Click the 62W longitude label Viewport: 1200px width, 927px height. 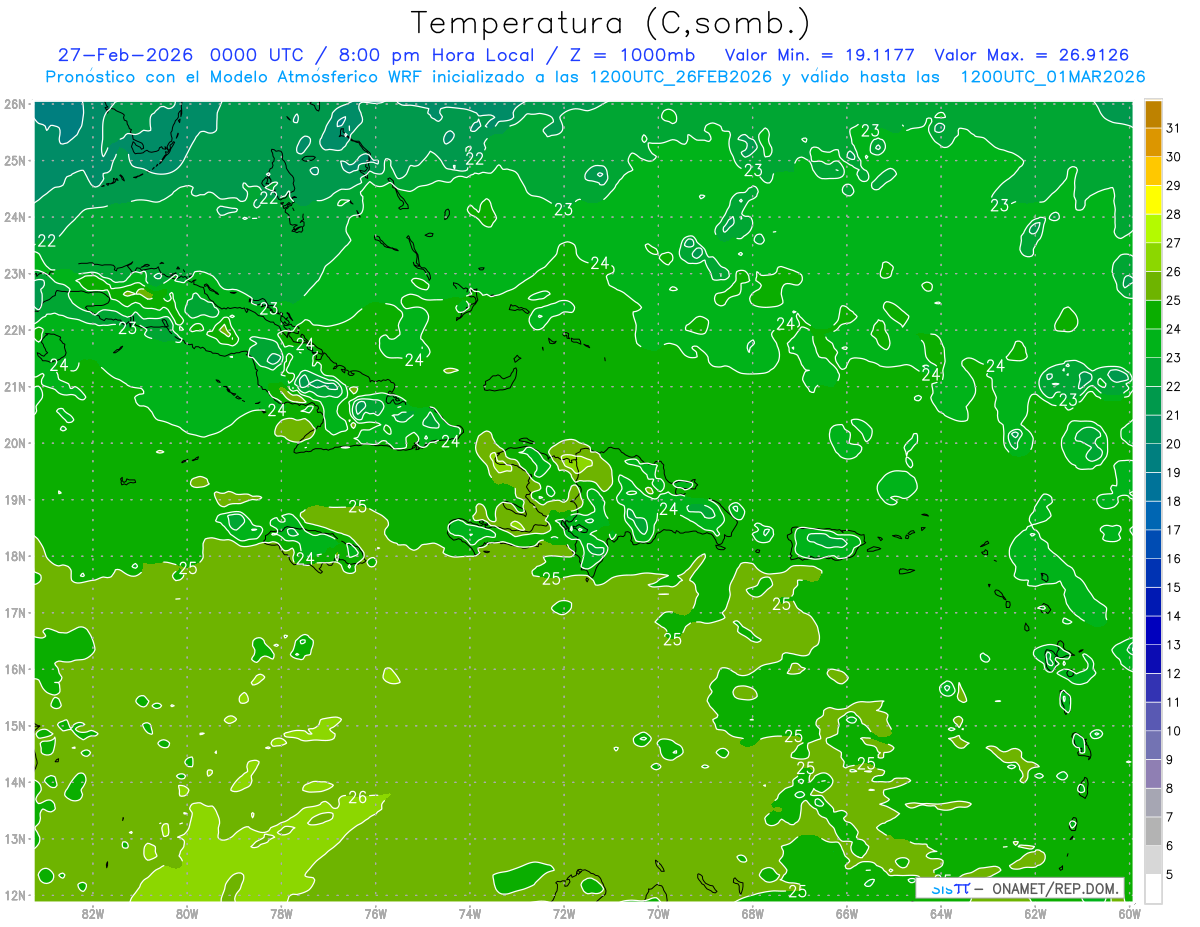click(x=1035, y=914)
